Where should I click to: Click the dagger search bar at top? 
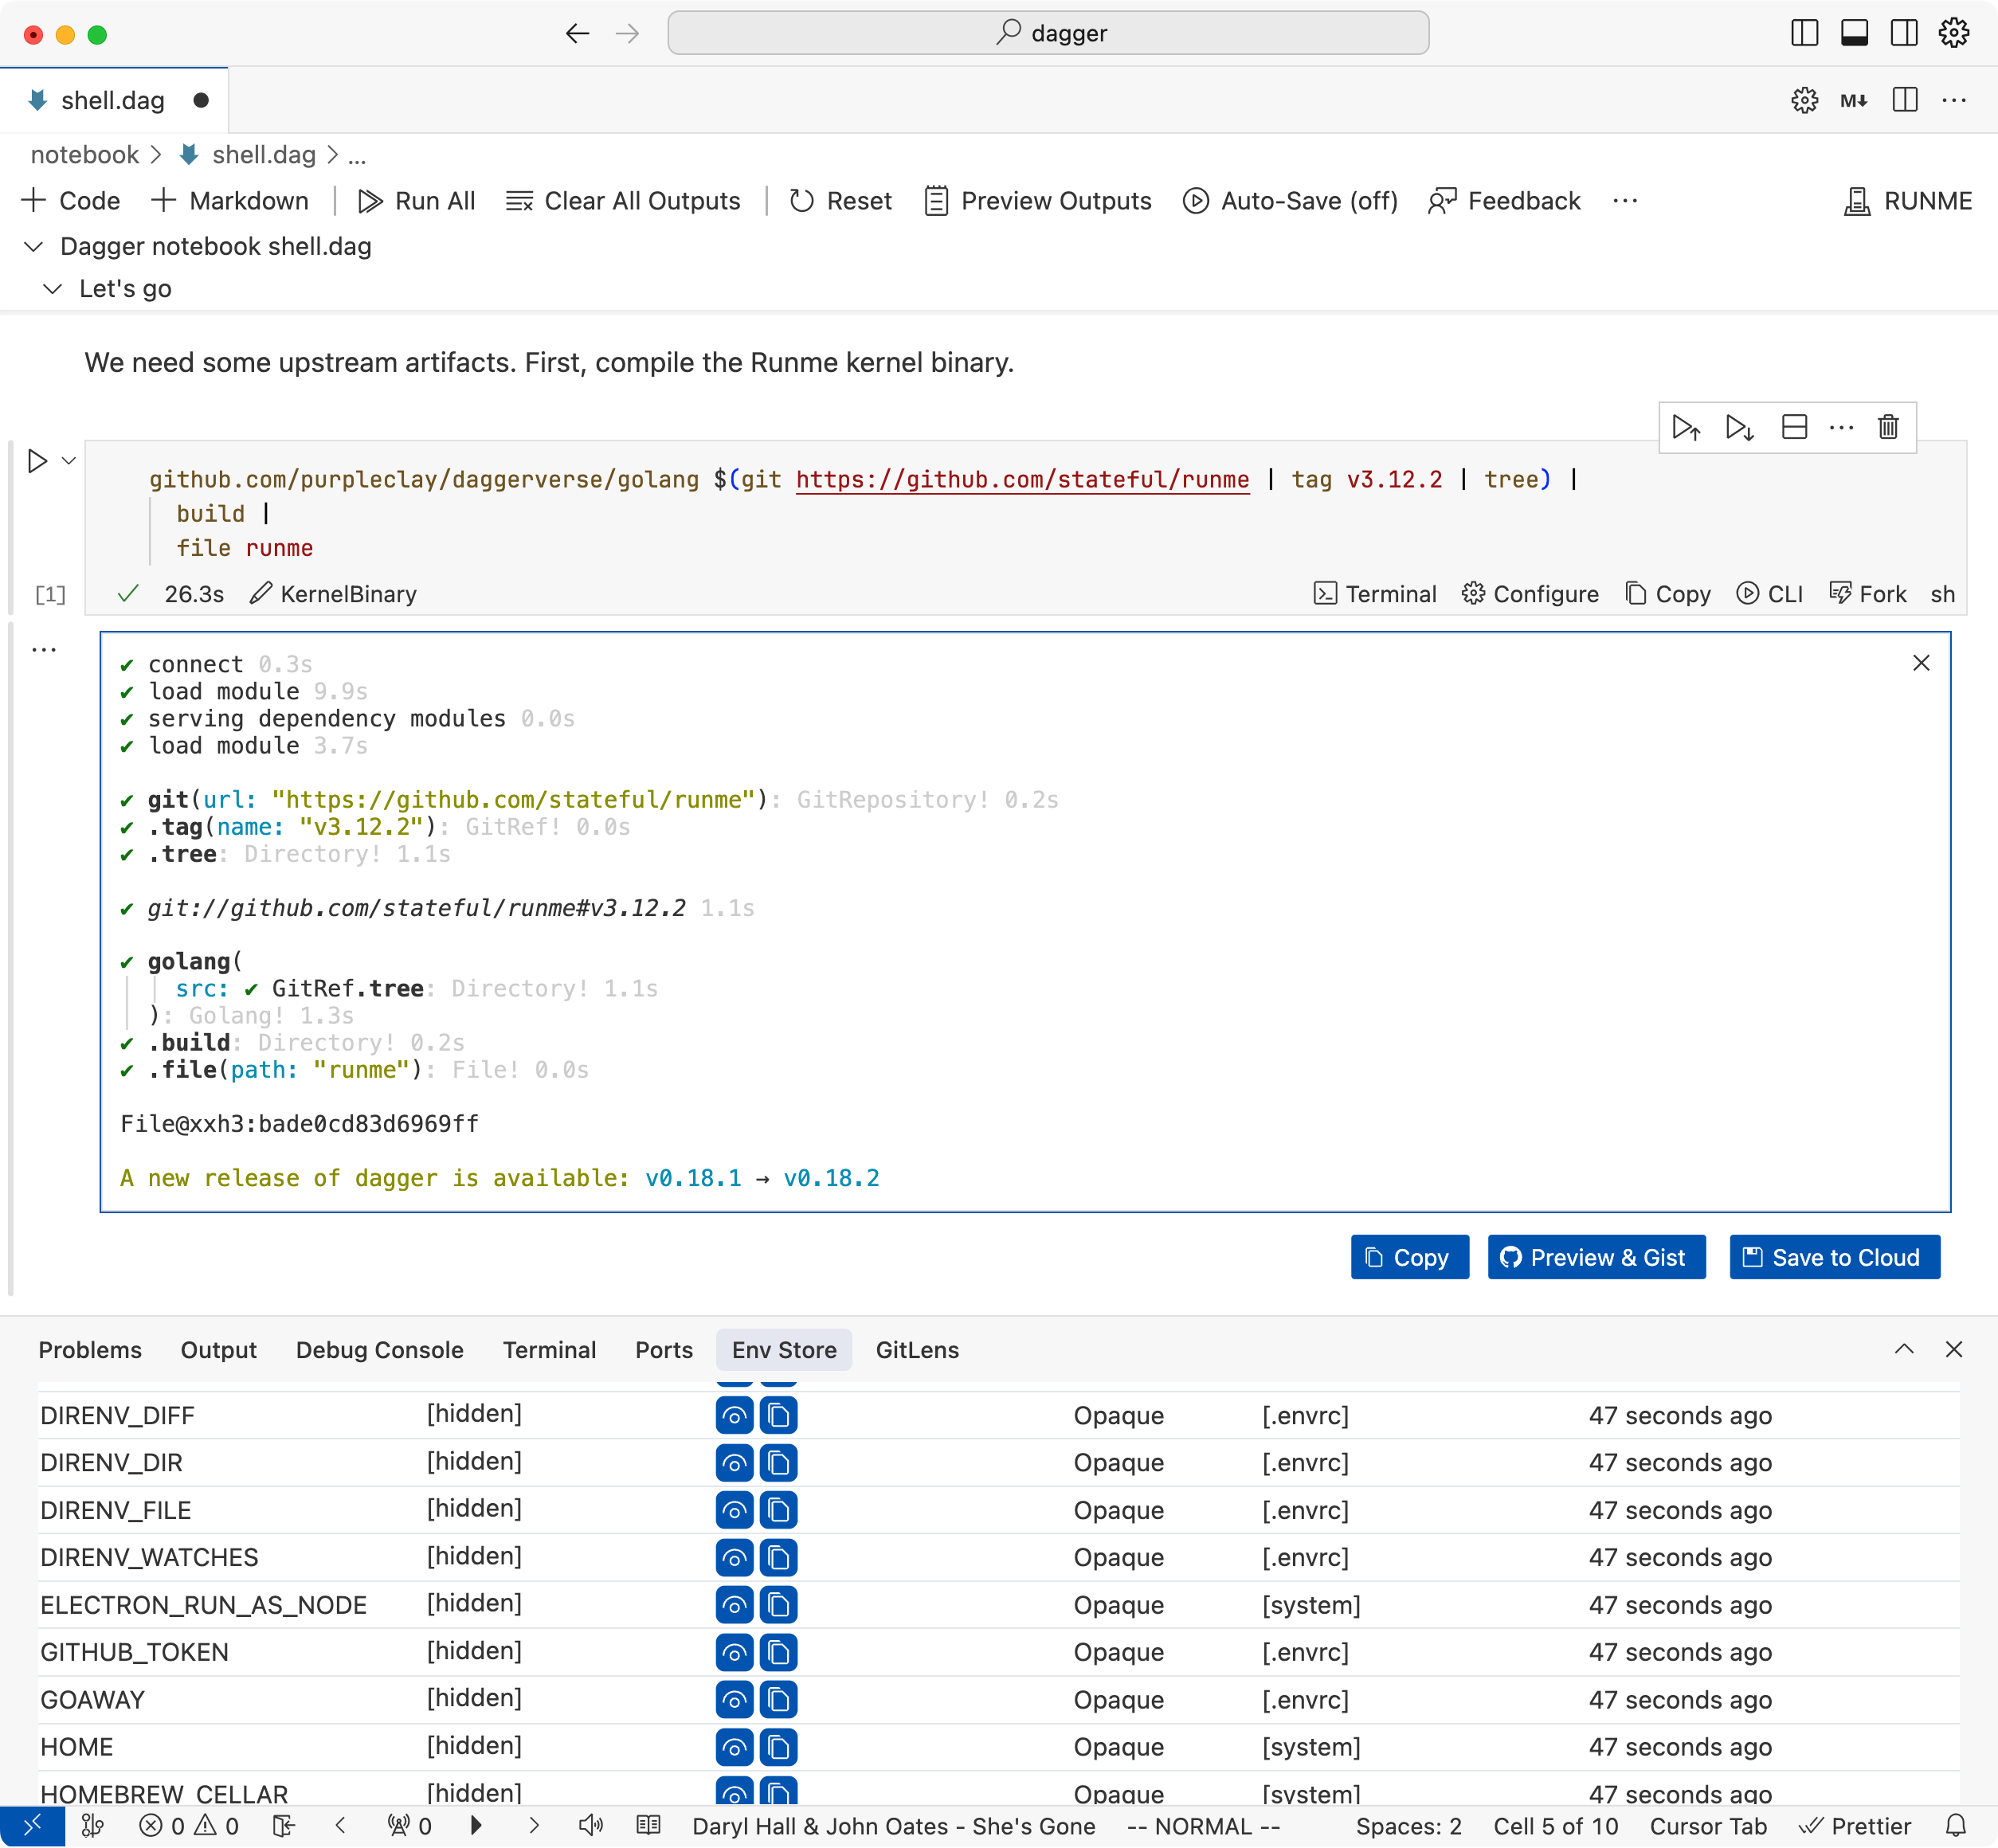(x=1049, y=32)
